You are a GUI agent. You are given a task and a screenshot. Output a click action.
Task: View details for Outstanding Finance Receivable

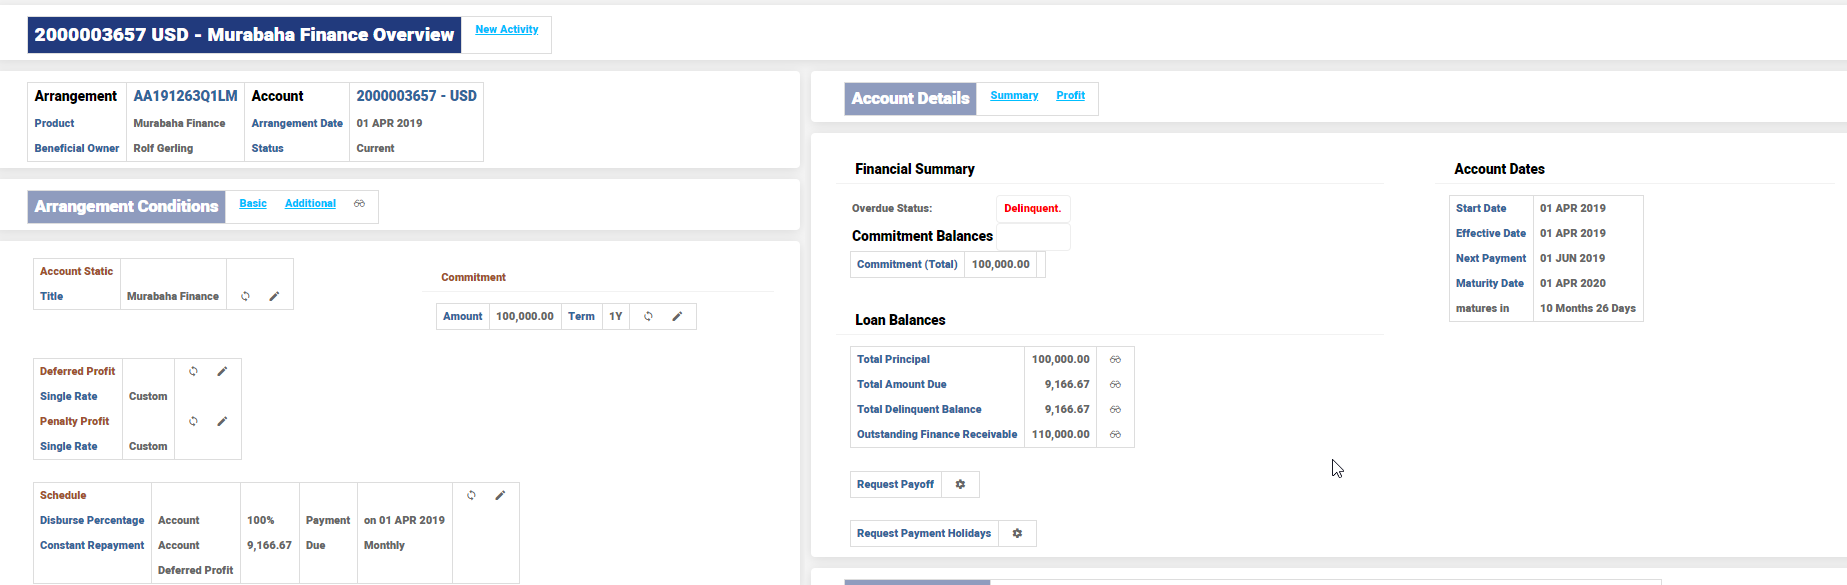[x=1115, y=435]
